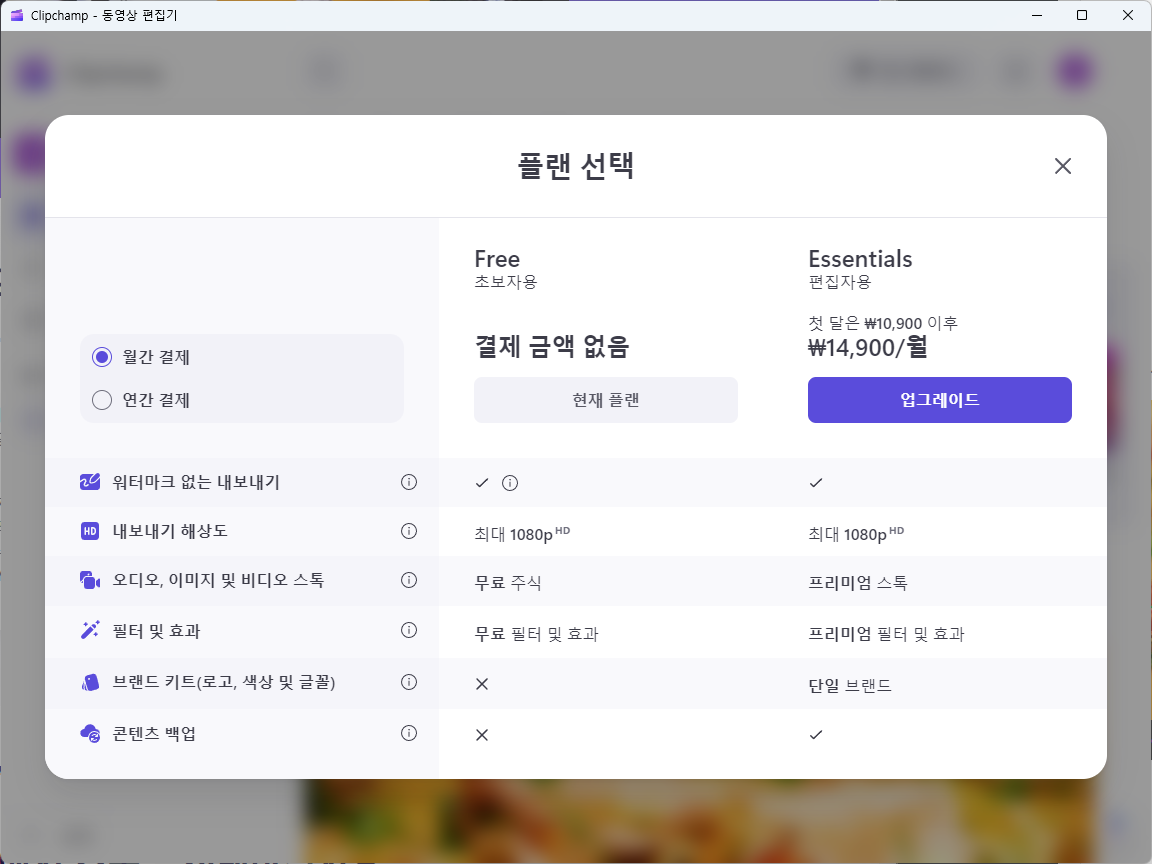Image resolution: width=1152 pixels, height=864 pixels.
Task: Minimize the Clipchamp window
Action: pyautogui.click(x=1037, y=15)
